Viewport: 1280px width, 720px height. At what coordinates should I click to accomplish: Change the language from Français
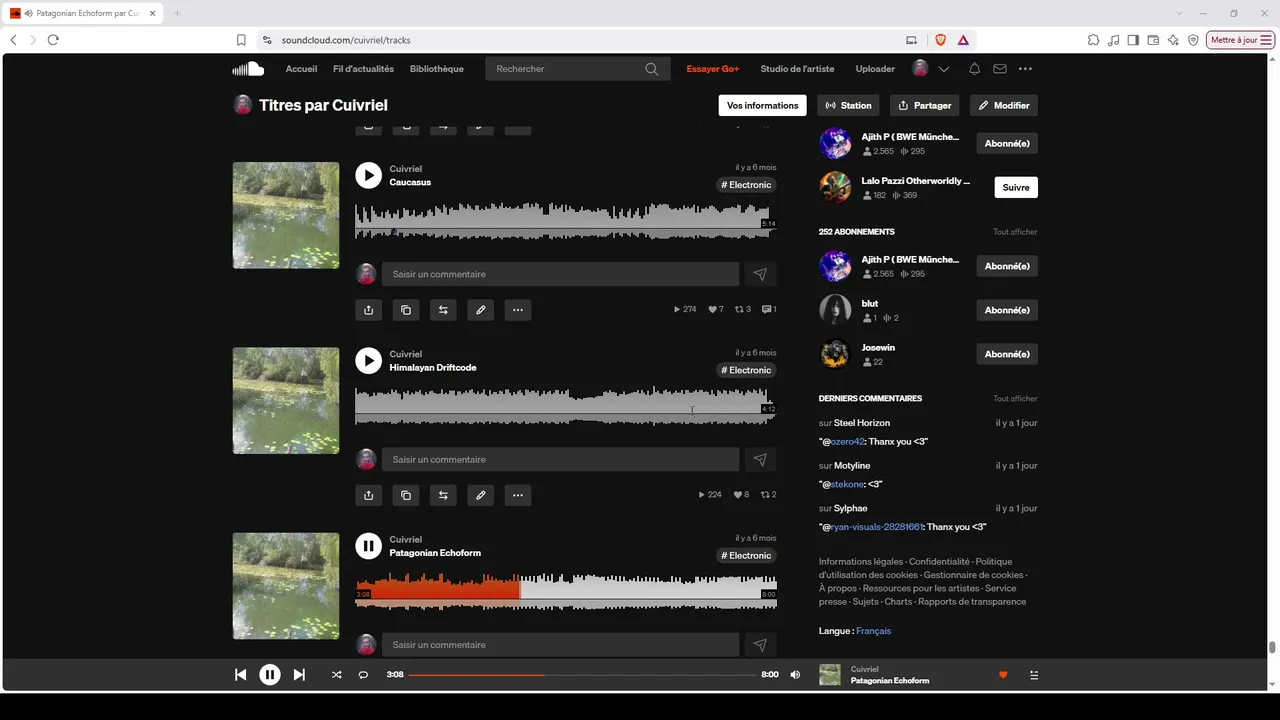[873, 631]
